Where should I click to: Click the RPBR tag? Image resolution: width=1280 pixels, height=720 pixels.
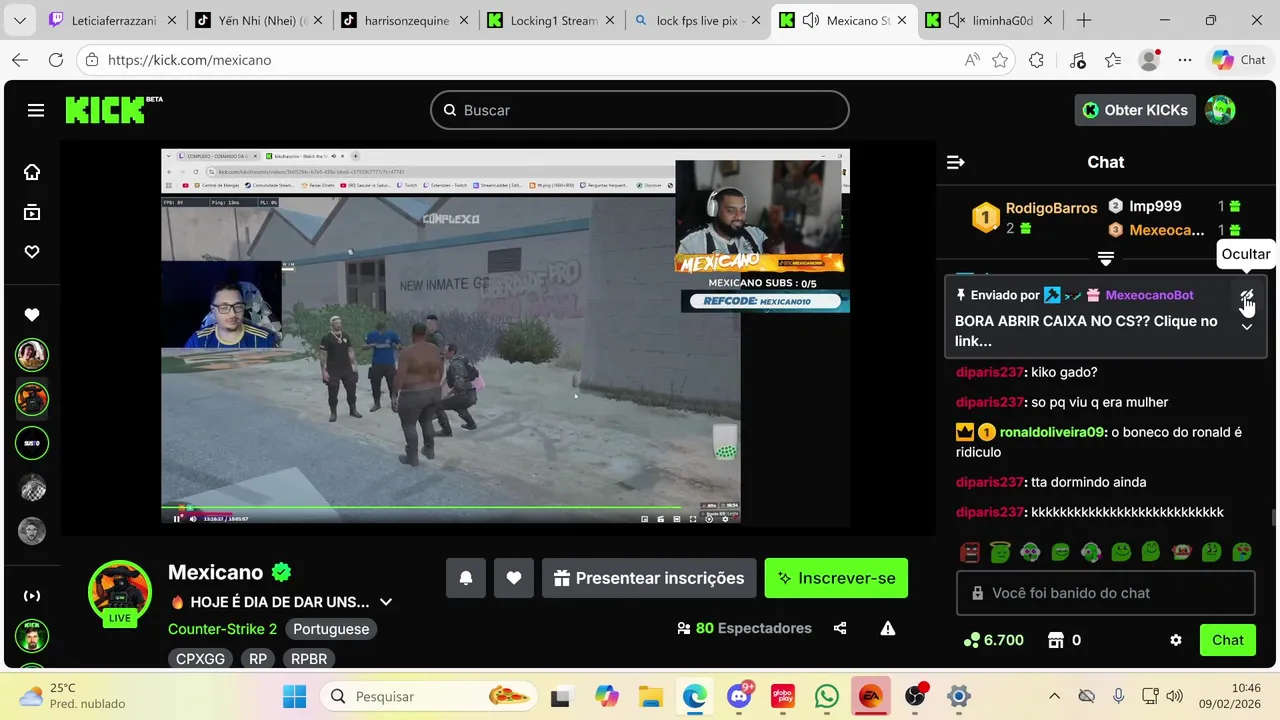[x=309, y=659]
